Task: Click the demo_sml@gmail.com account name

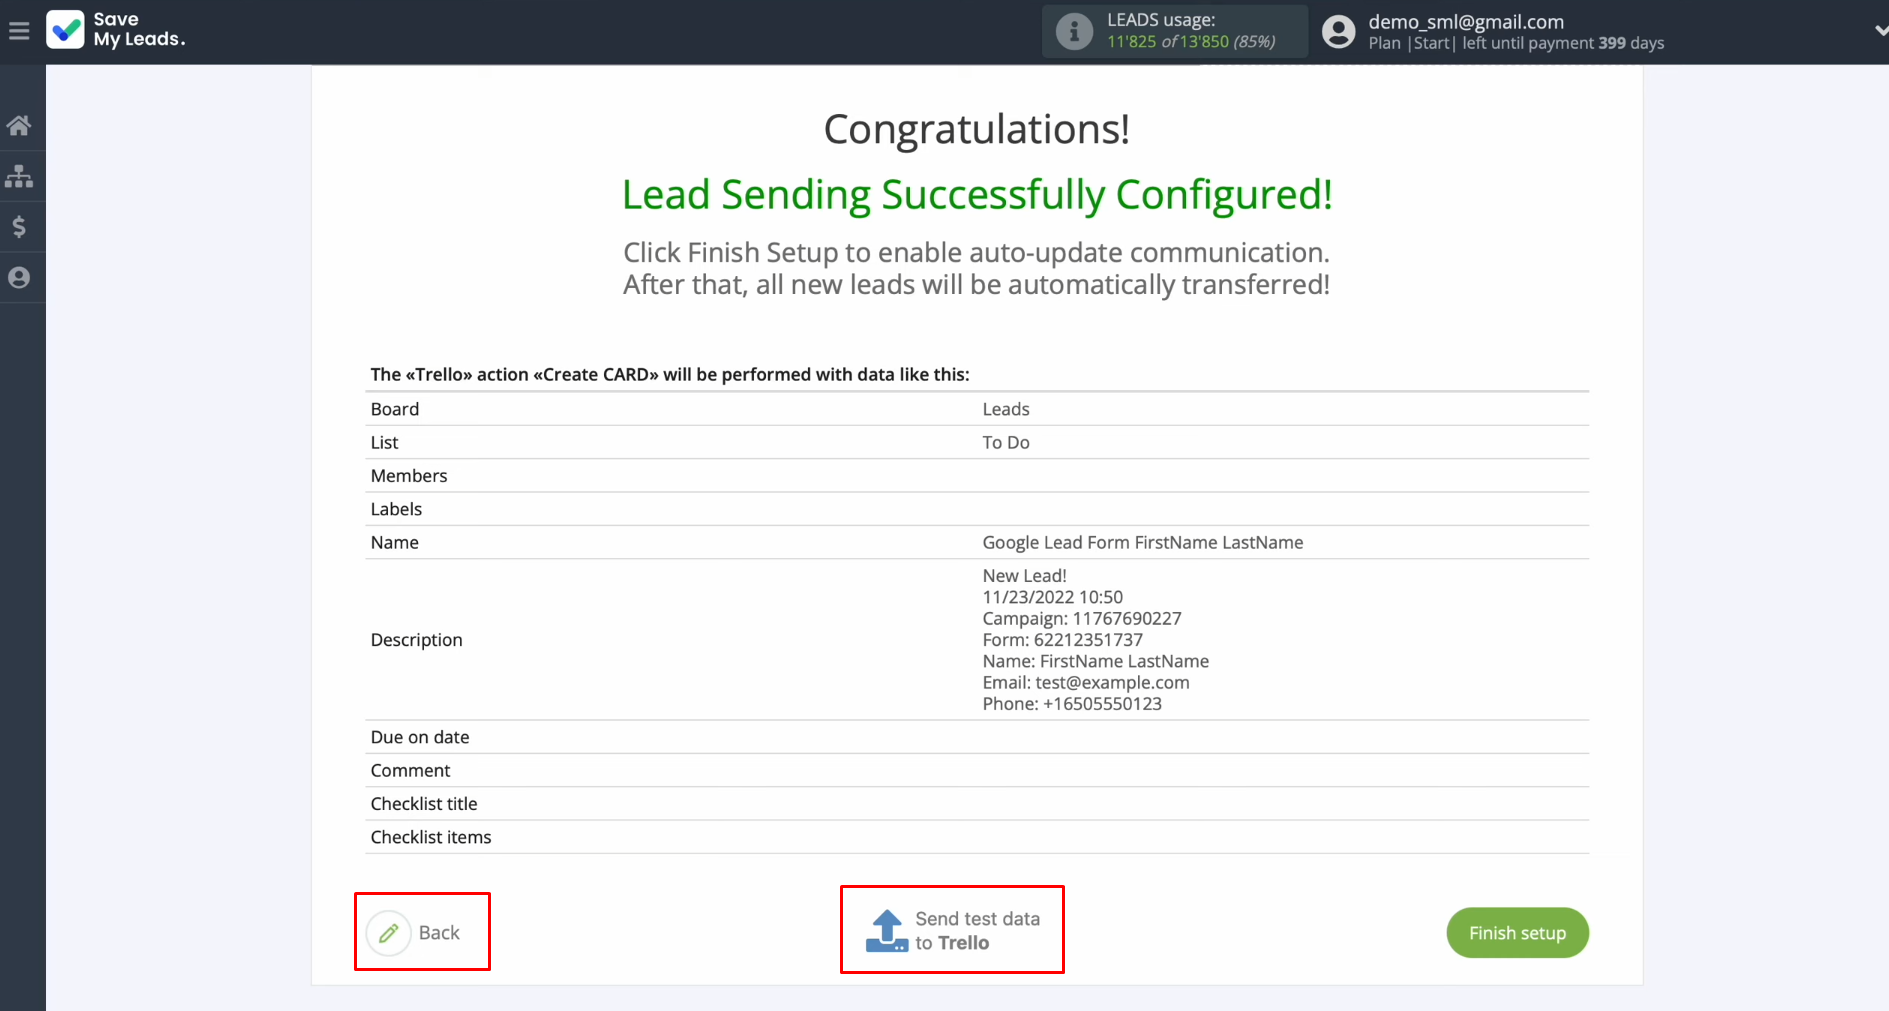Action: (1466, 22)
